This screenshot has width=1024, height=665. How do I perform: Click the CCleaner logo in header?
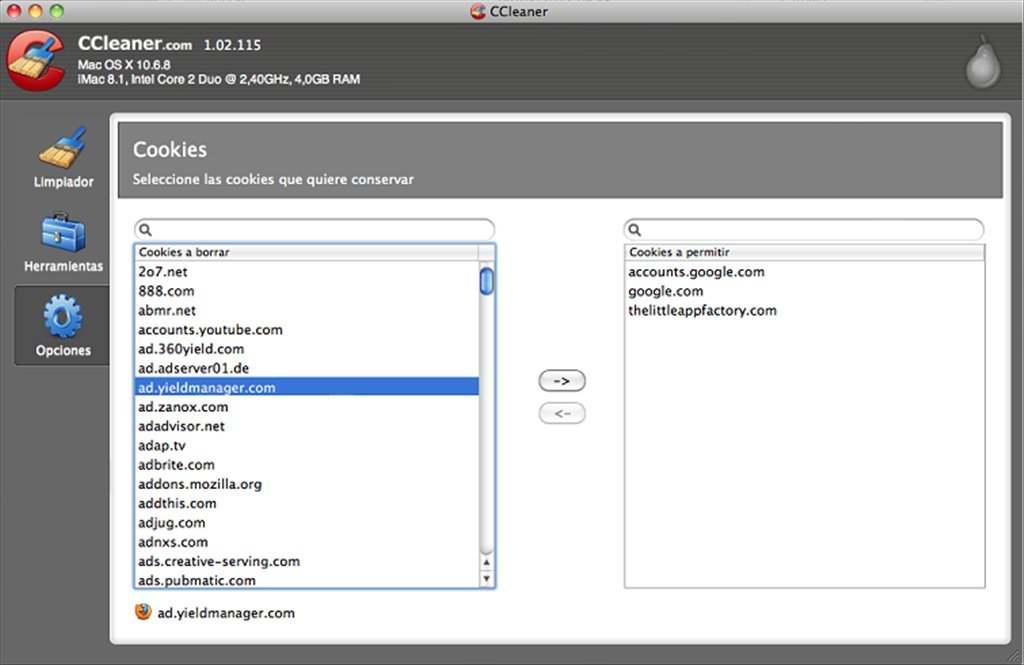point(36,60)
